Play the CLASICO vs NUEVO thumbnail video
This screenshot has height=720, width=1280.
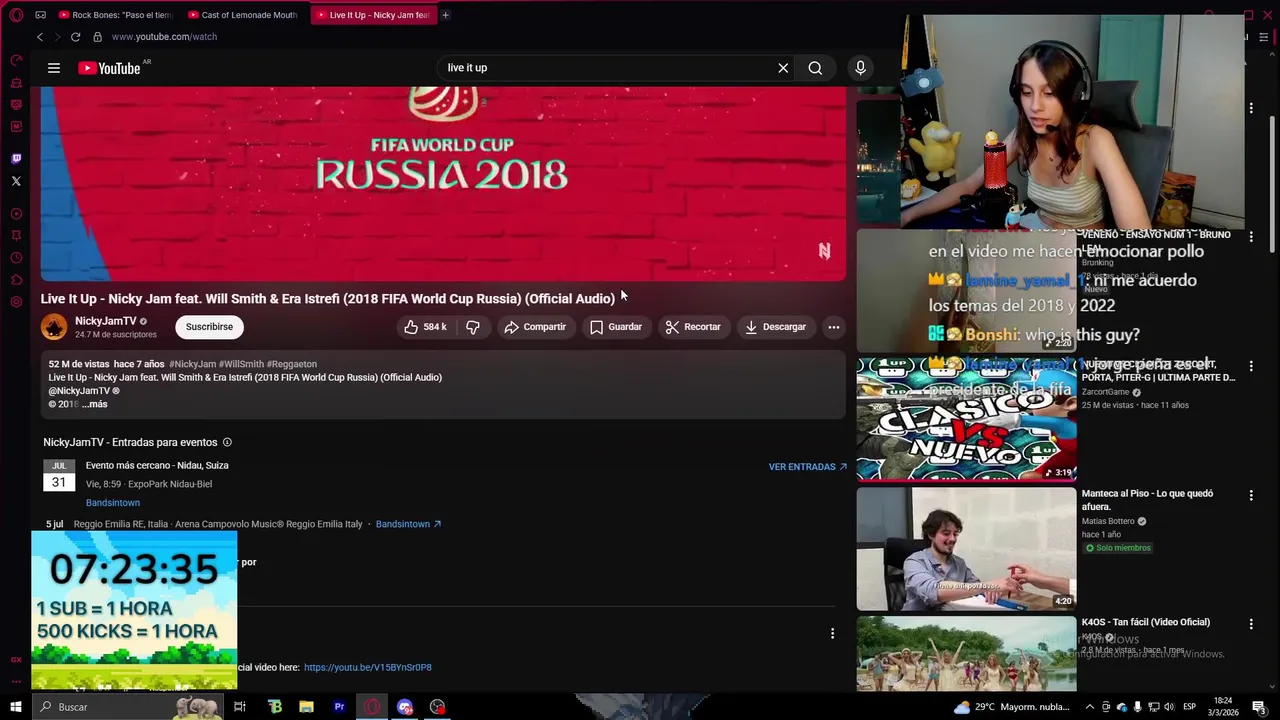point(966,418)
